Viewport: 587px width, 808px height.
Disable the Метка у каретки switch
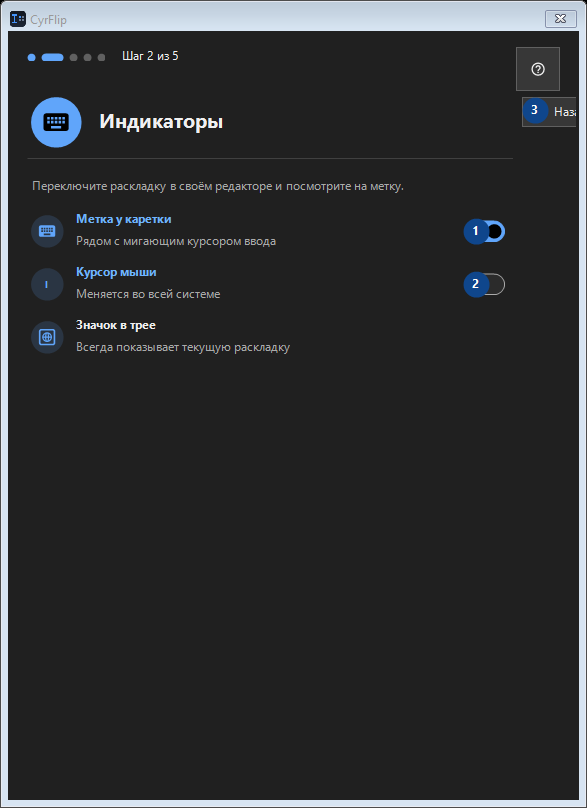coord(484,231)
